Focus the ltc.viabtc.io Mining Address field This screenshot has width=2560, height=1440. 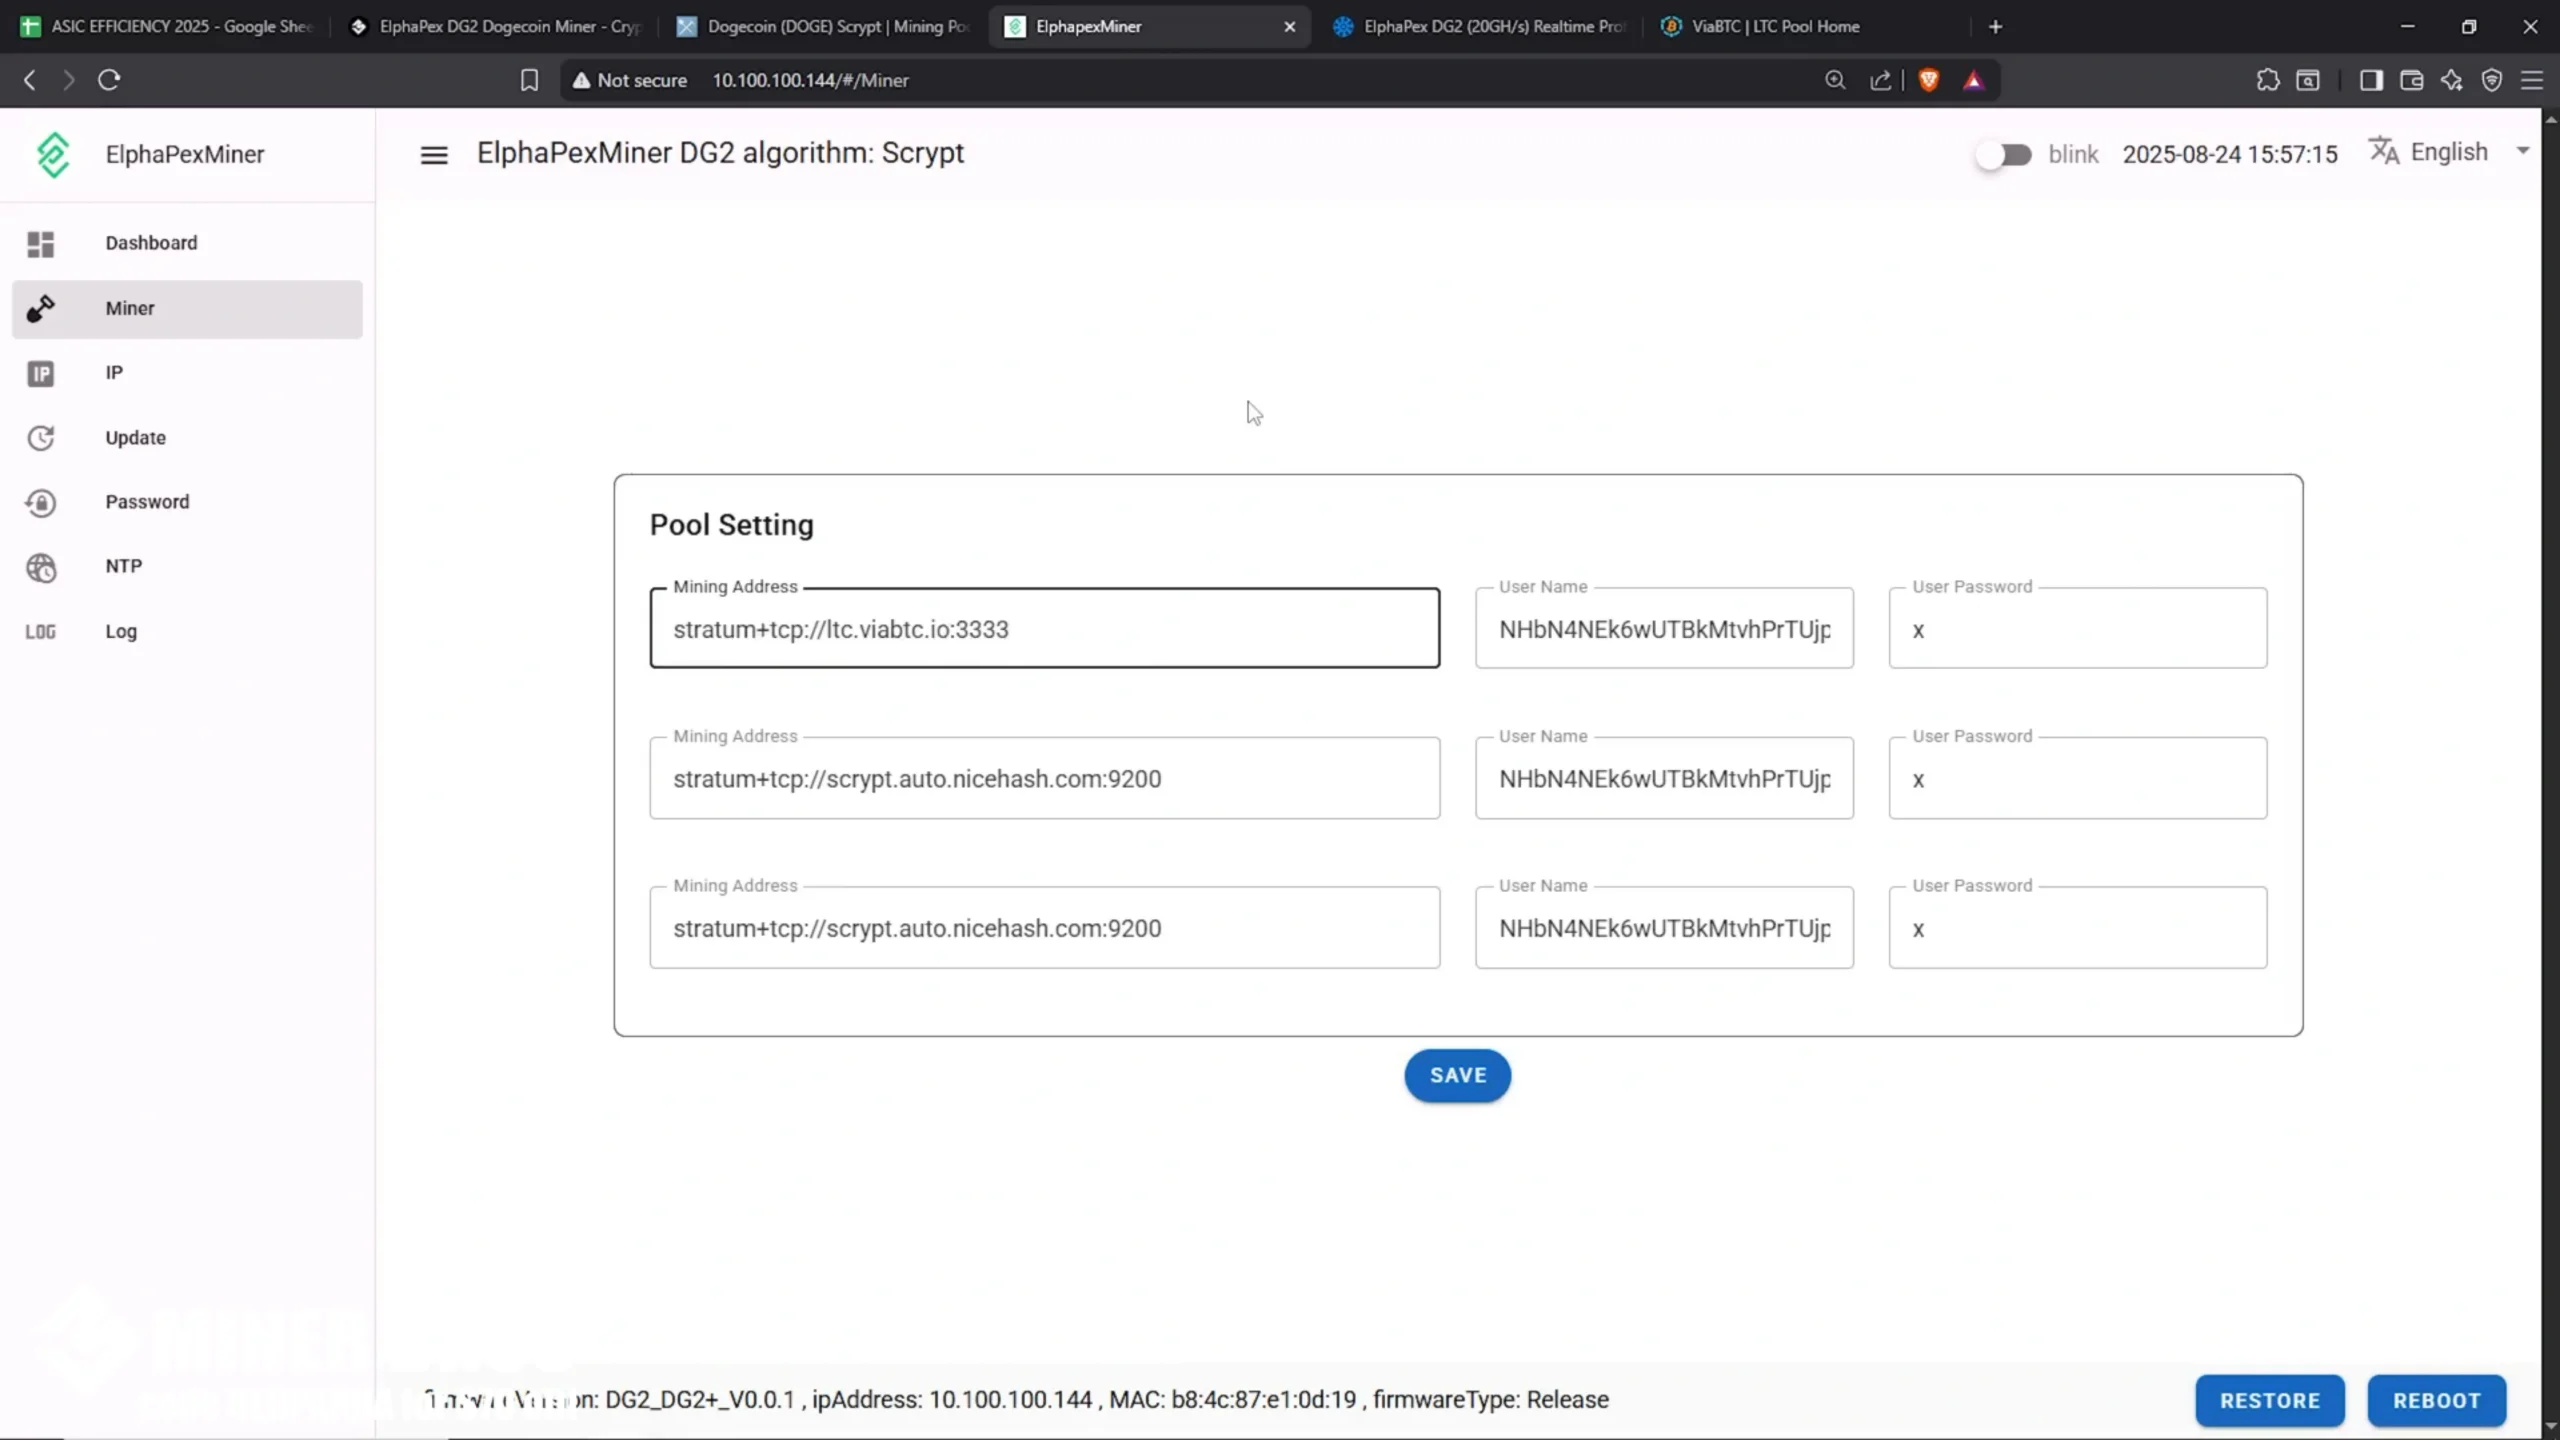(1045, 629)
